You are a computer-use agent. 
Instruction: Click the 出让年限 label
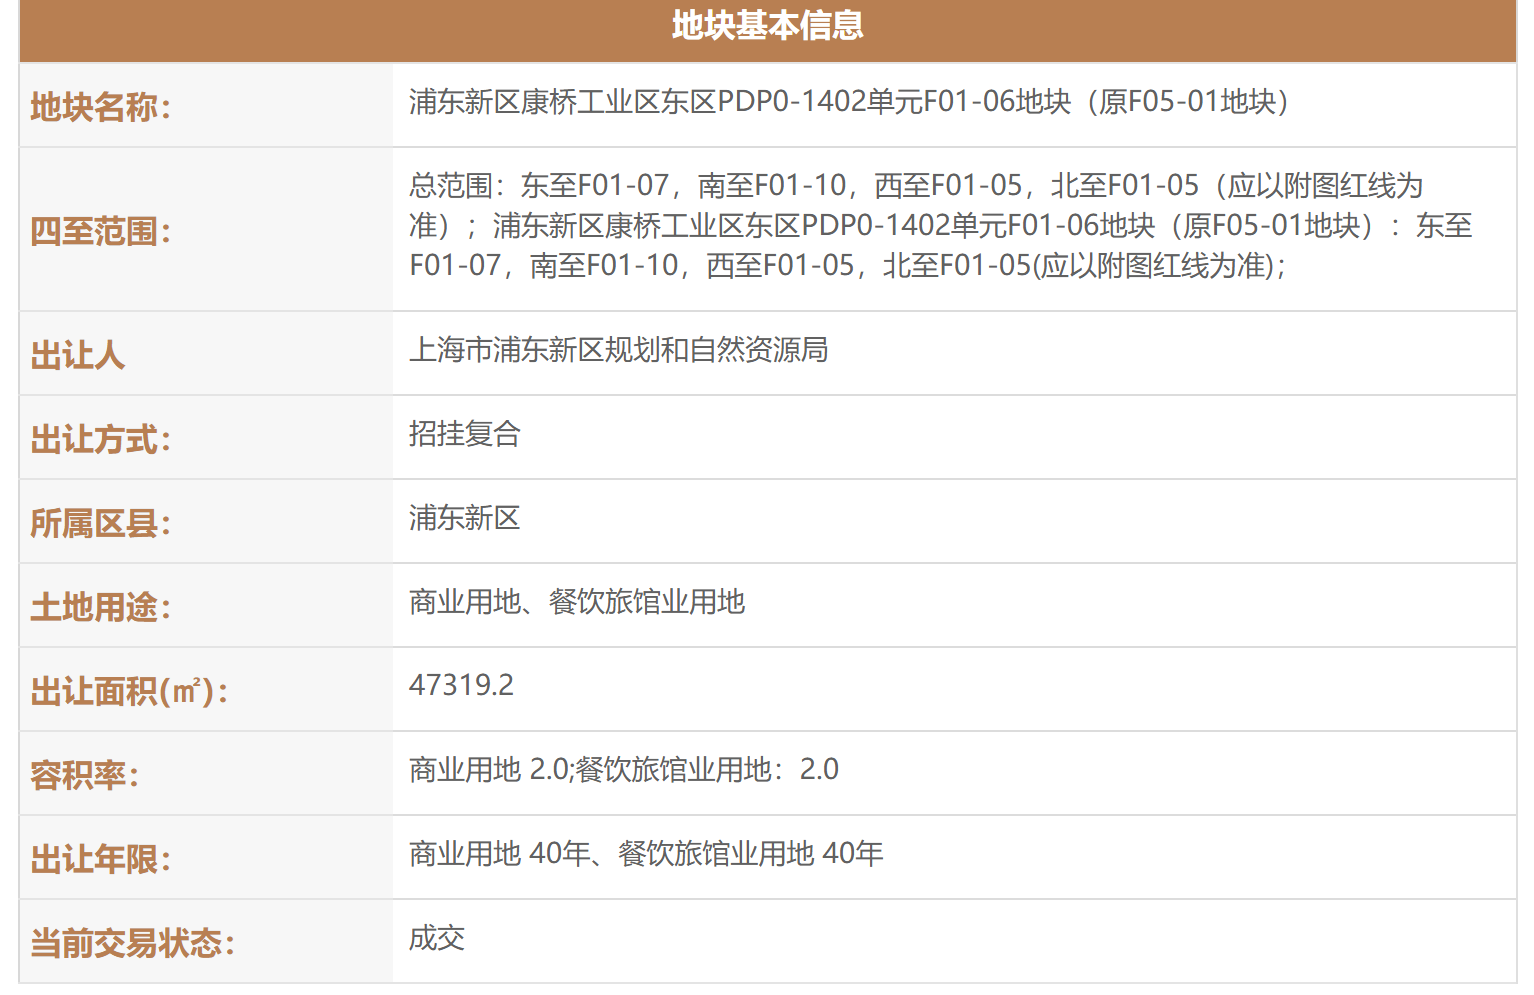click(100, 859)
